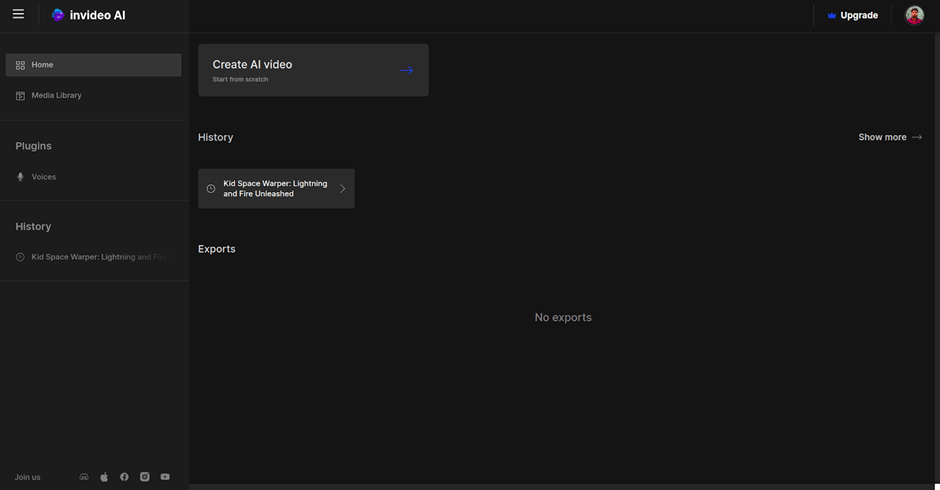The image size is (940, 490).
Task: Click the clock icon on history card
Action: click(211, 189)
